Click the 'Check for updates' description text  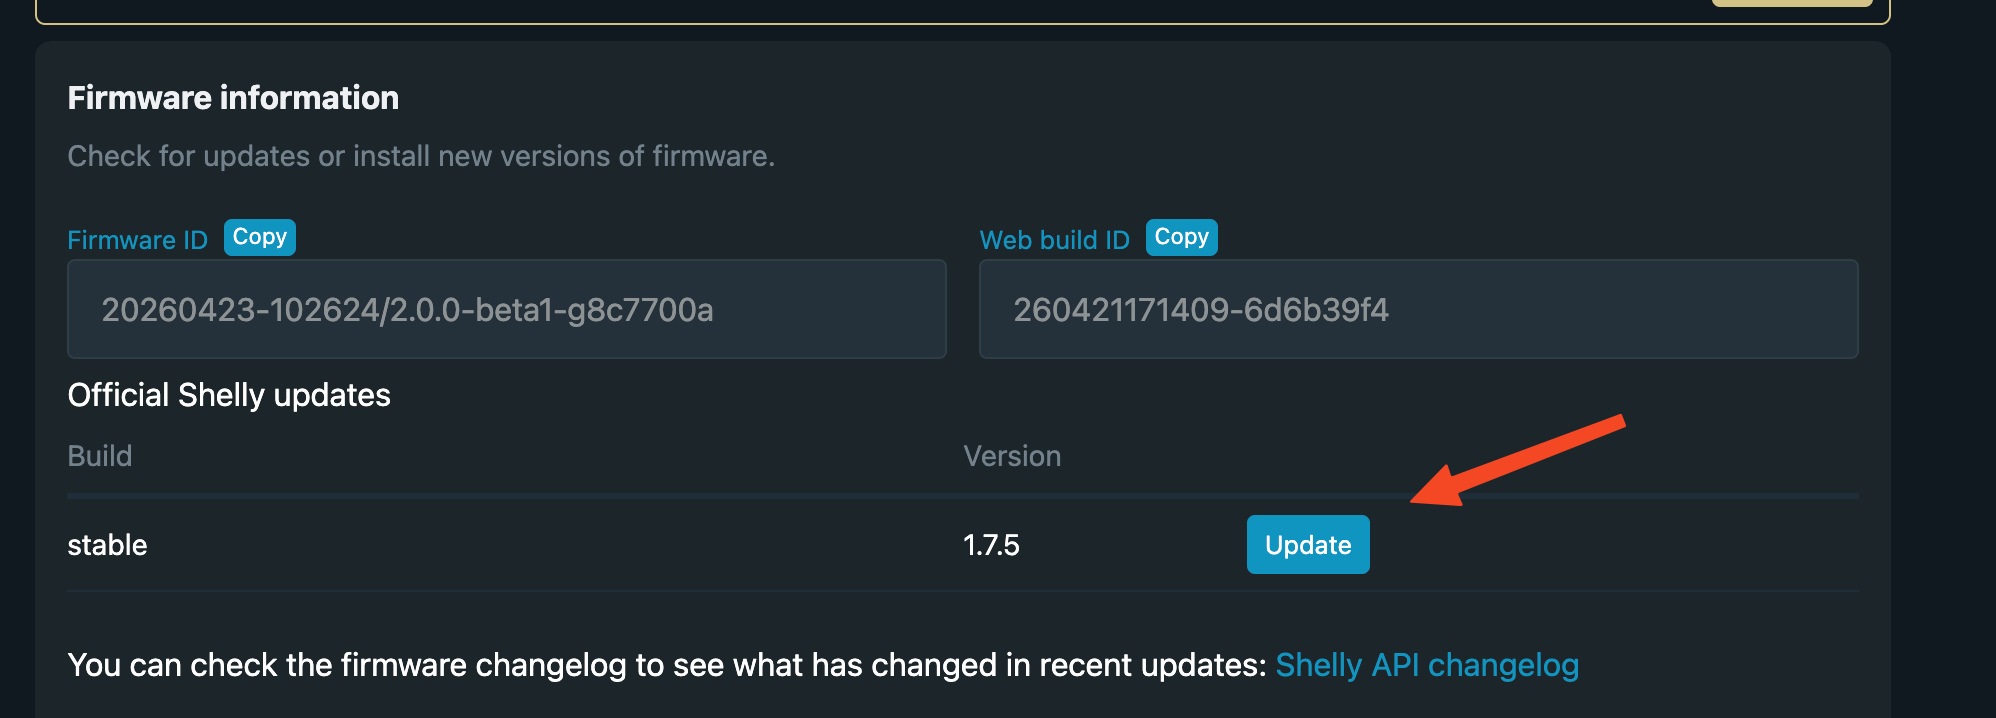coord(421,156)
